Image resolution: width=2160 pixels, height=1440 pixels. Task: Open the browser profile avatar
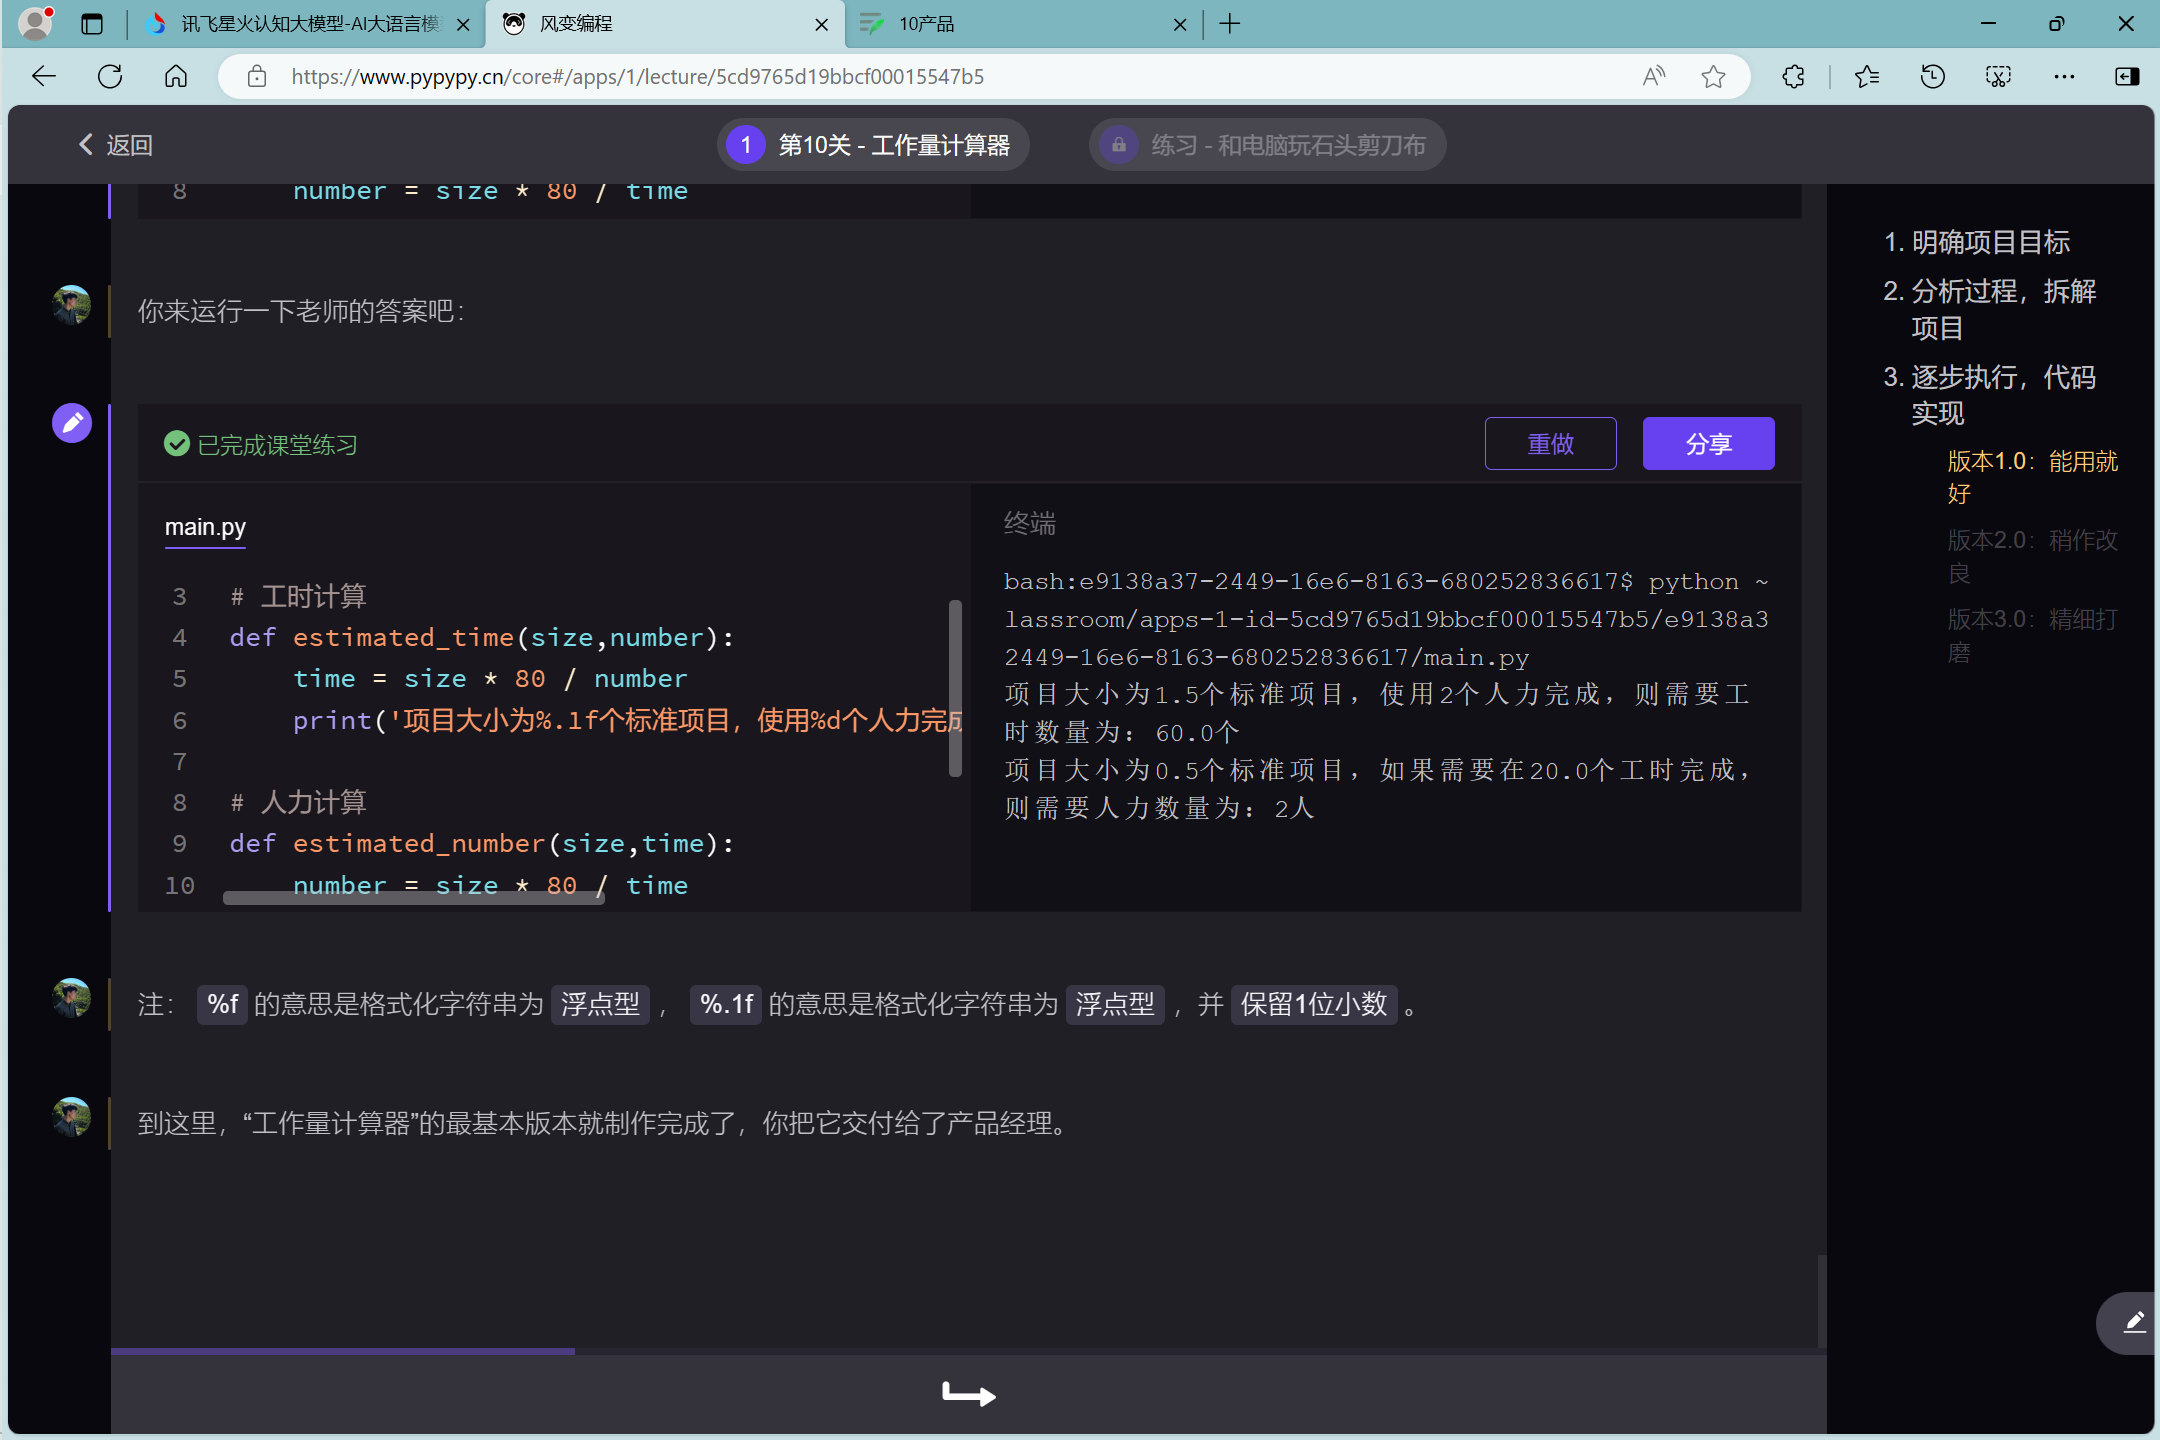(x=36, y=23)
